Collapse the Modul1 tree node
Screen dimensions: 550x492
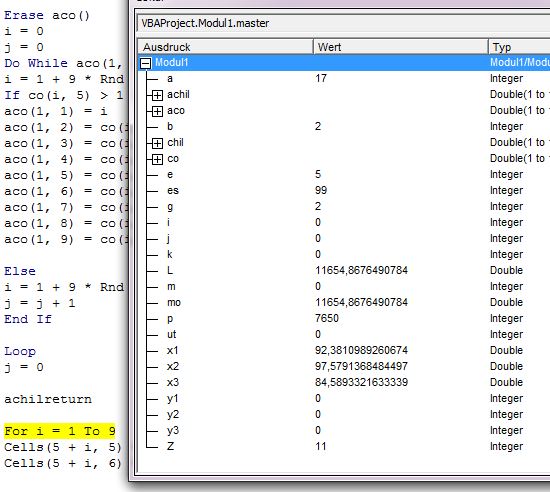pyautogui.click(x=146, y=63)
